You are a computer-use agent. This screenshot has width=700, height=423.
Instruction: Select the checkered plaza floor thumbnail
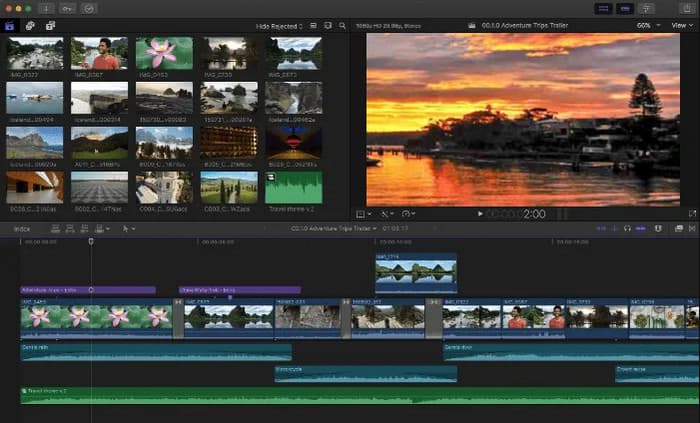(99, 187)
